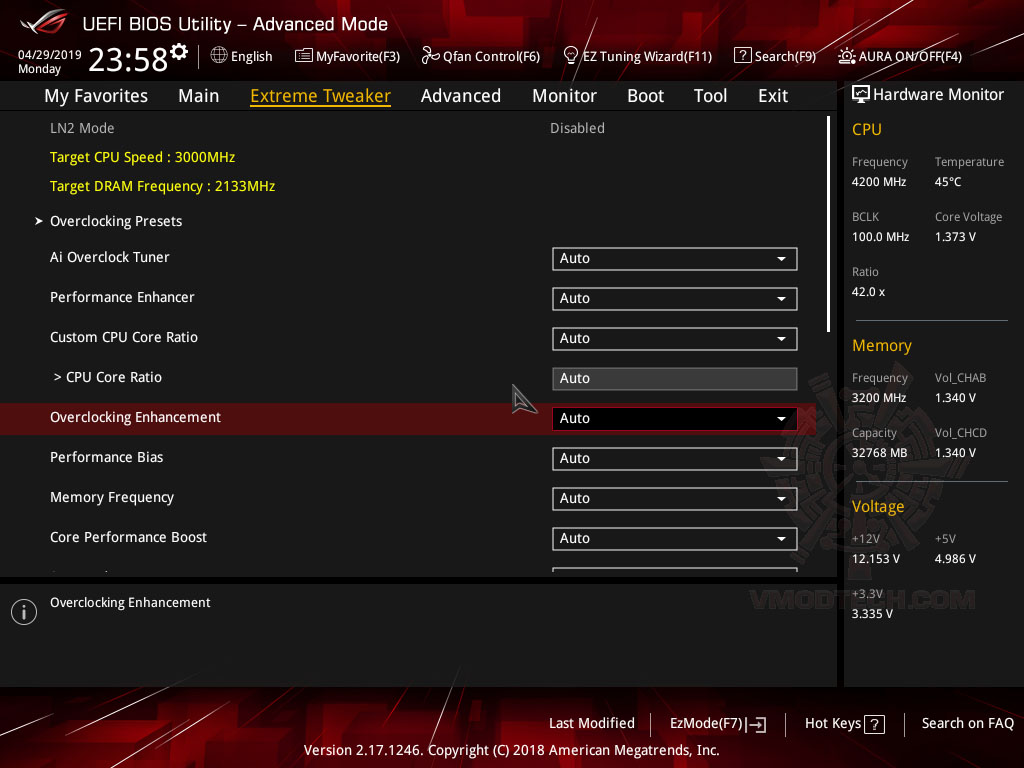1024x768 pixels.
Task: Click the English language button
Action: pos(242,56)
